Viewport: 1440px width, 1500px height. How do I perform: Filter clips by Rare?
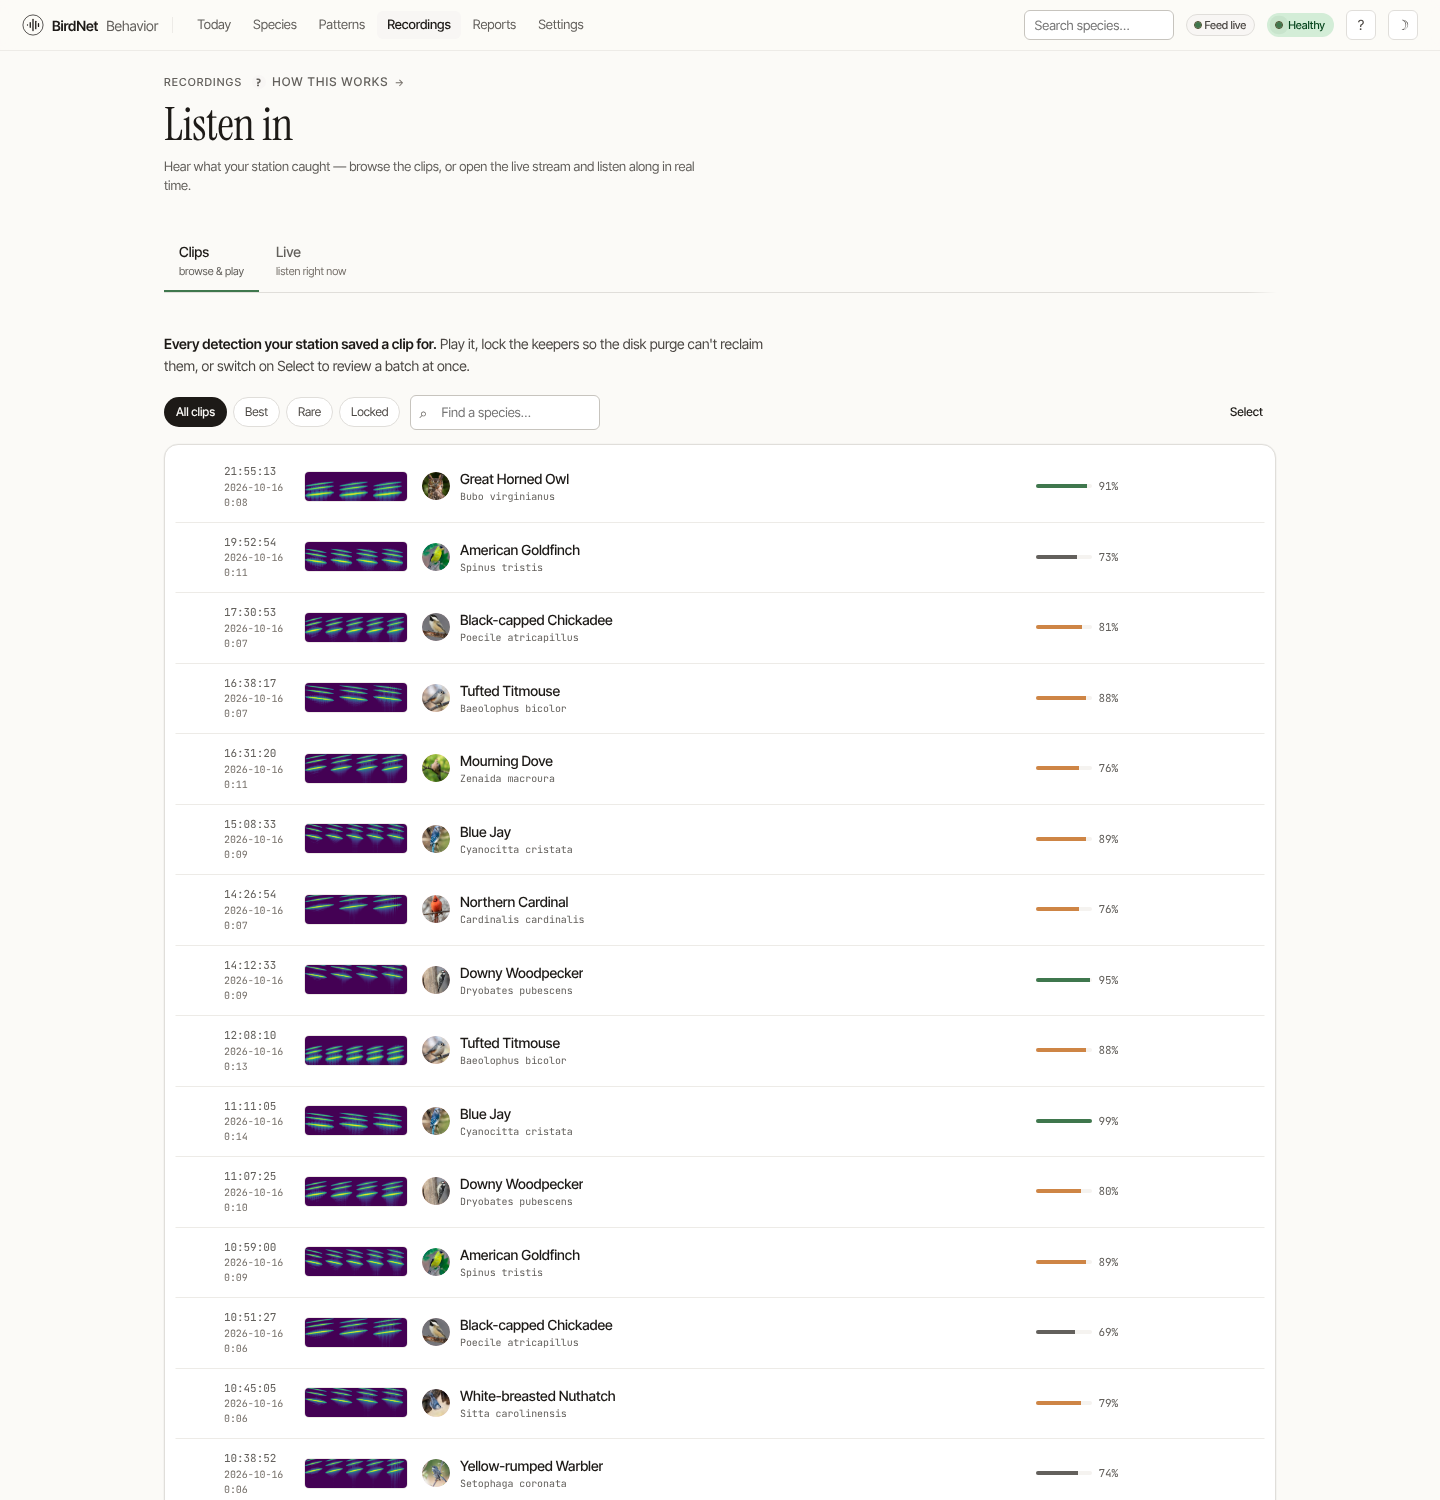point(309,412)
